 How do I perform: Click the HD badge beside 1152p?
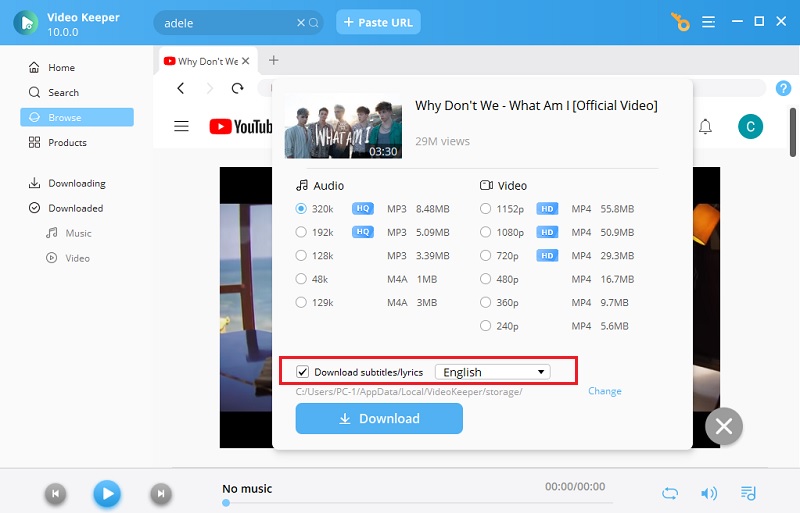(547, 208)
